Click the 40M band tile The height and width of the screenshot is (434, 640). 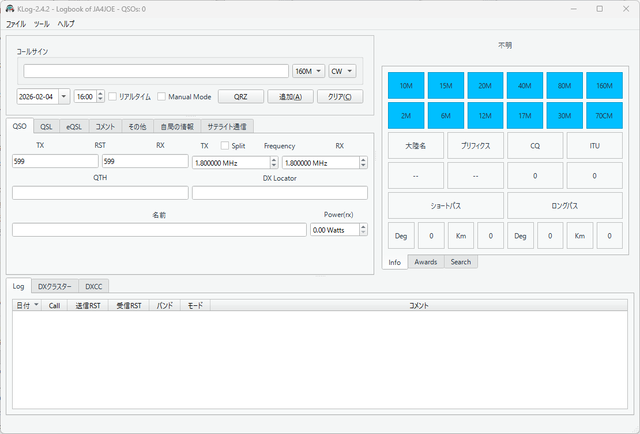[525, 85]
